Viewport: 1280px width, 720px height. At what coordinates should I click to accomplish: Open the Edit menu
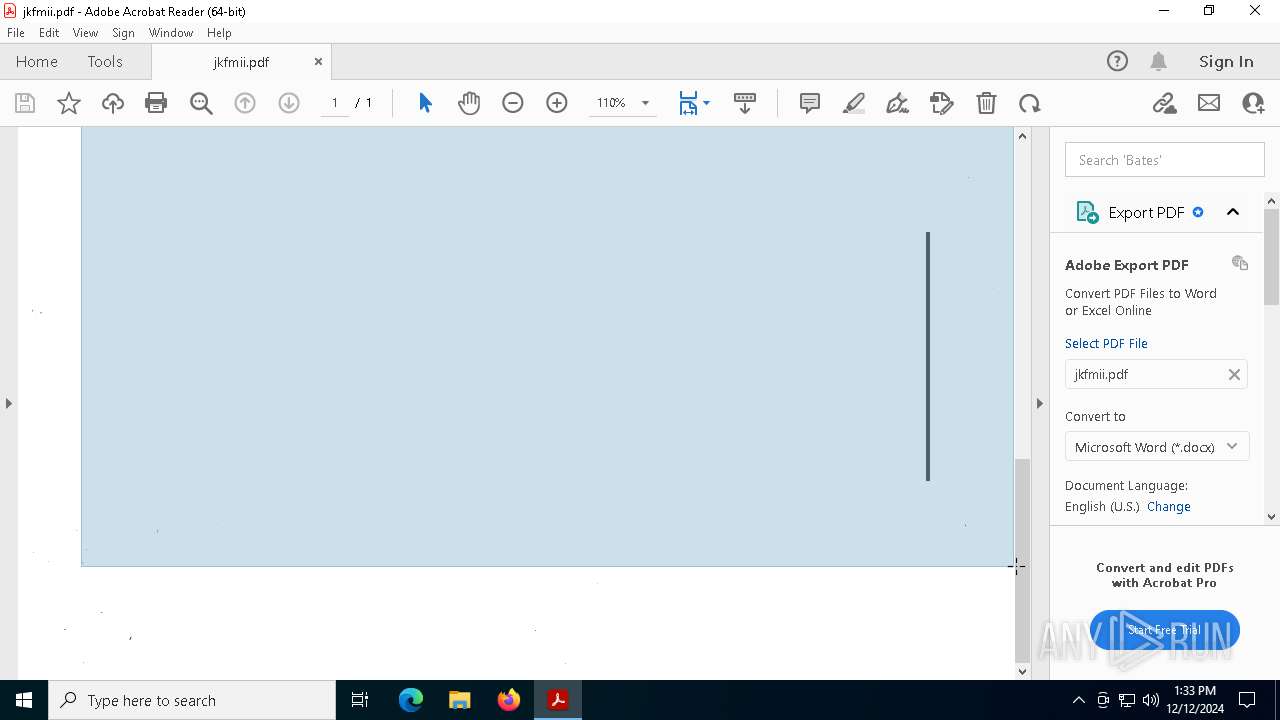[x=49, y=33]
